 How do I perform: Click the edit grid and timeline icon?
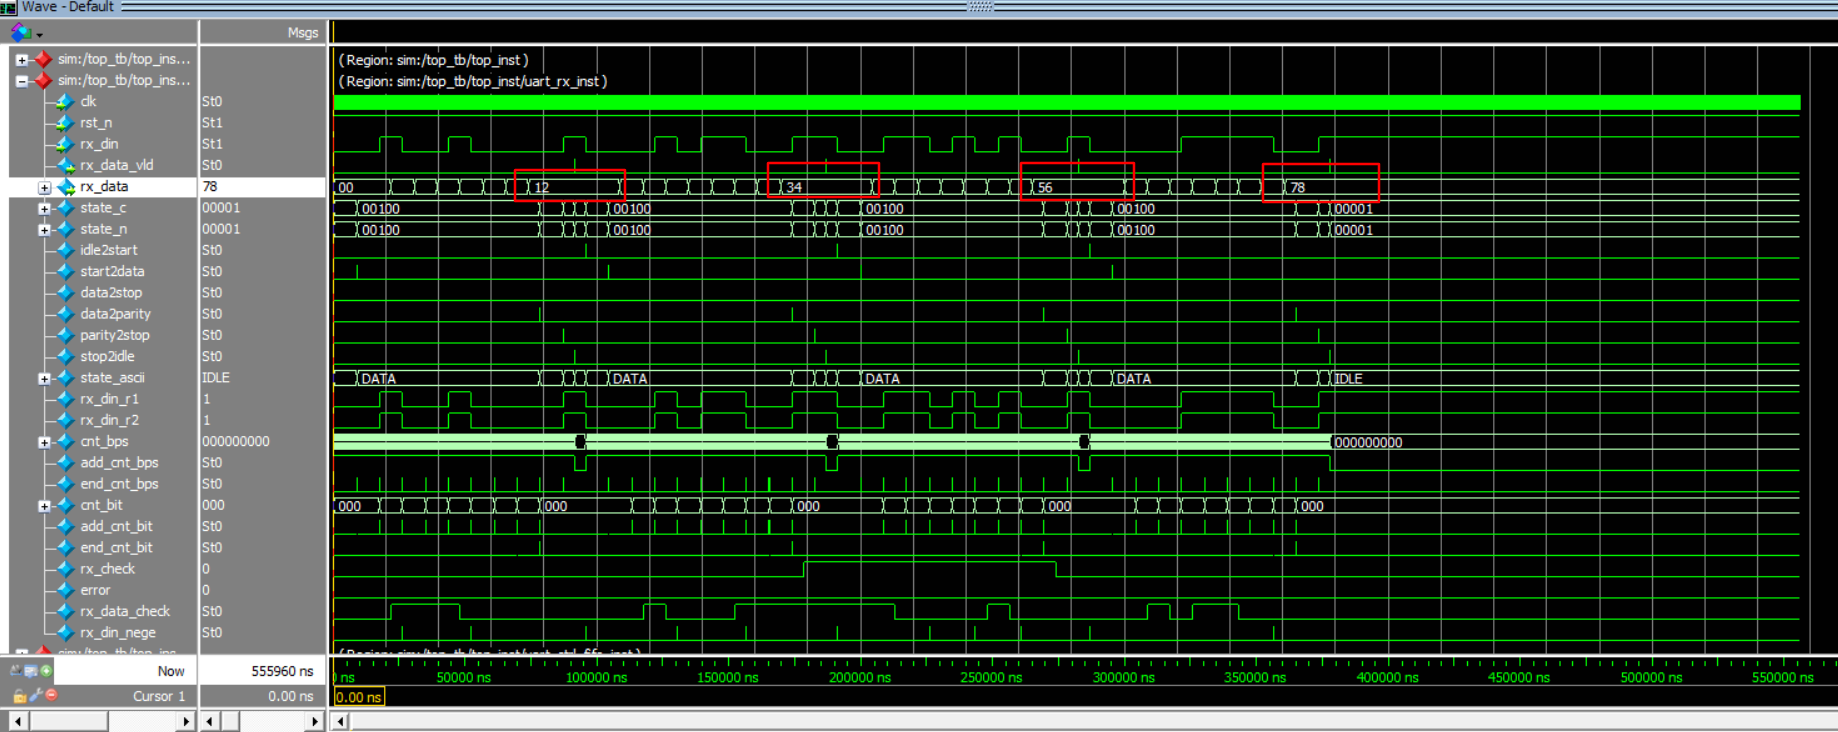(x=31, y=670)
